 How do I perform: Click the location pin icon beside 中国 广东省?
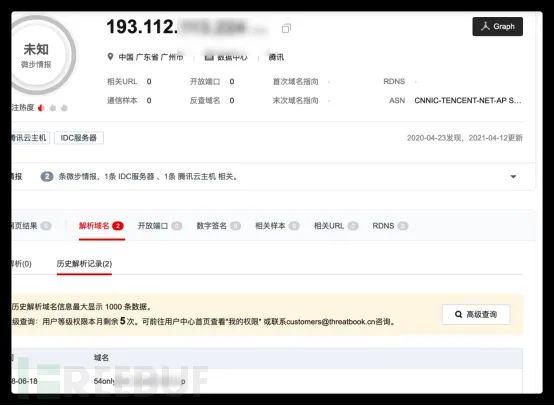click(x=110, y=57)
